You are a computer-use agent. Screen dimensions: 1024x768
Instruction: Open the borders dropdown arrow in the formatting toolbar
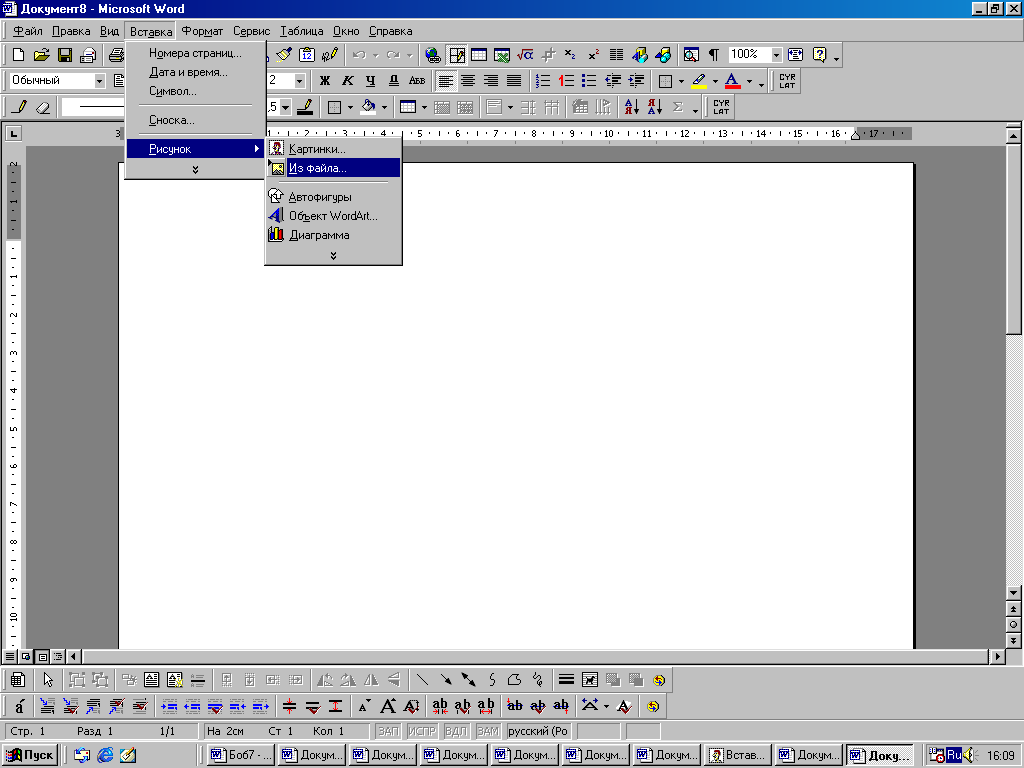(x=681, y=82)
